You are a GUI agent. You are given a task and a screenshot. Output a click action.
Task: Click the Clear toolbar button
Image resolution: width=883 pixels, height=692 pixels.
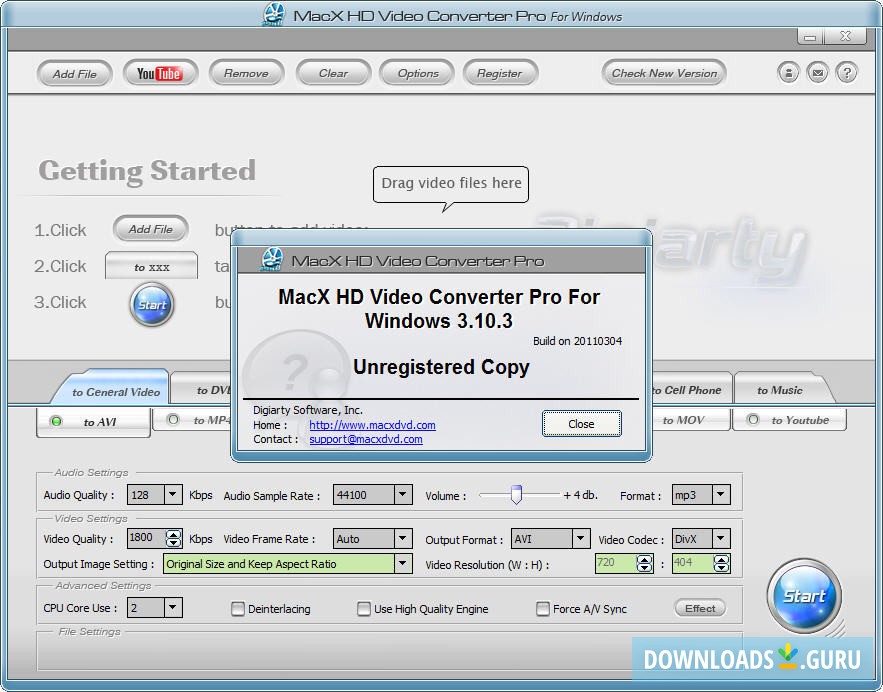[333, 73]
